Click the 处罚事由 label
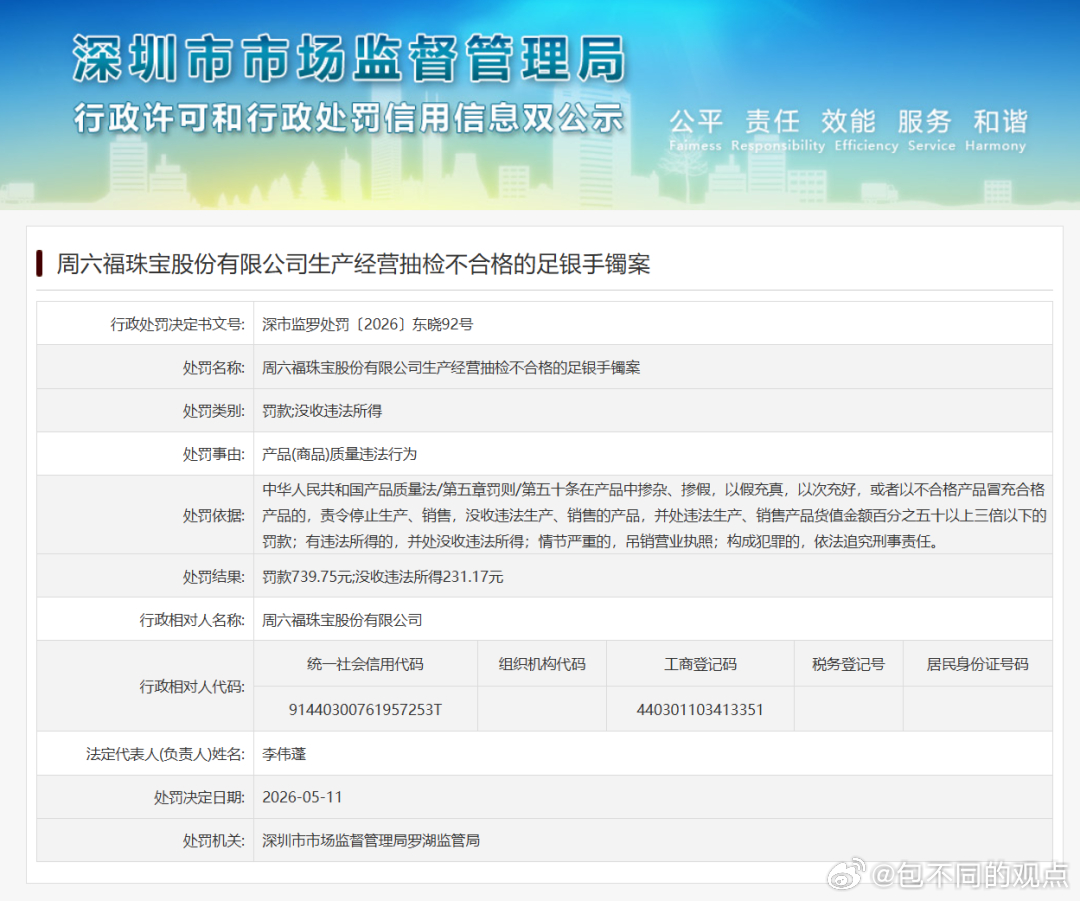This screenshot has width=1080, height=901. (x=214, y=454)
